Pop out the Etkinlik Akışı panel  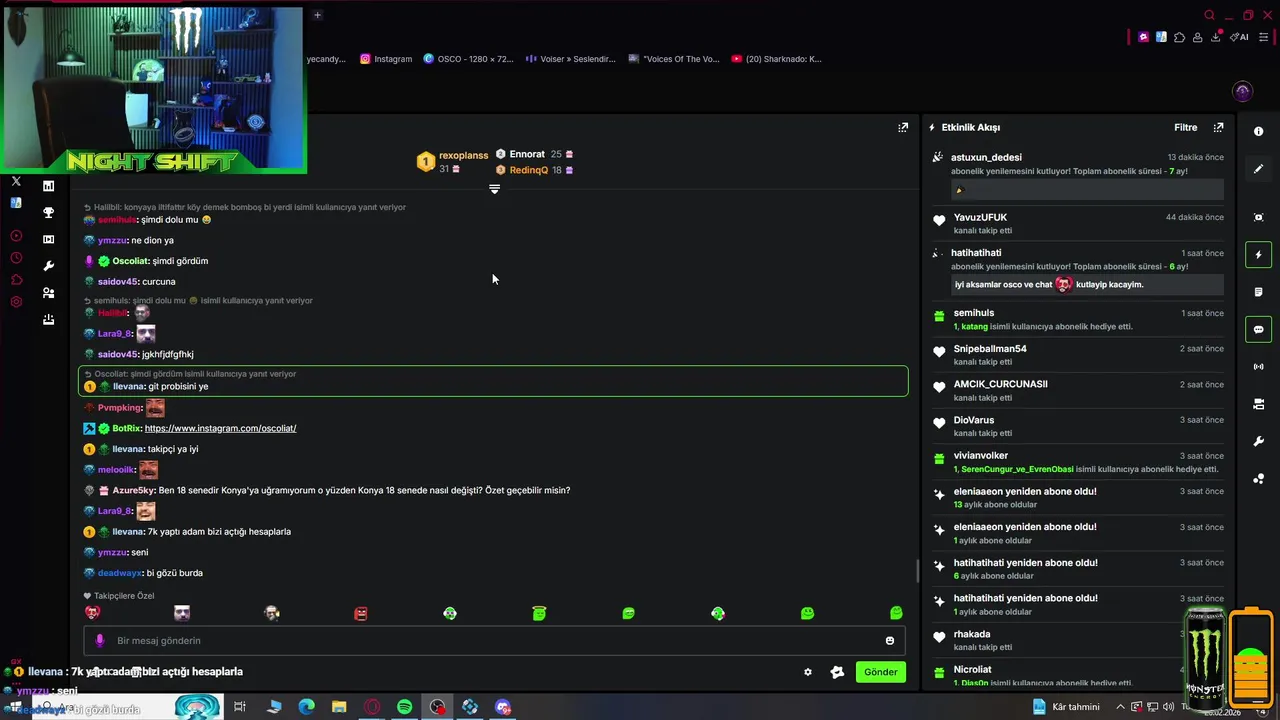[x=1218, y=127]
